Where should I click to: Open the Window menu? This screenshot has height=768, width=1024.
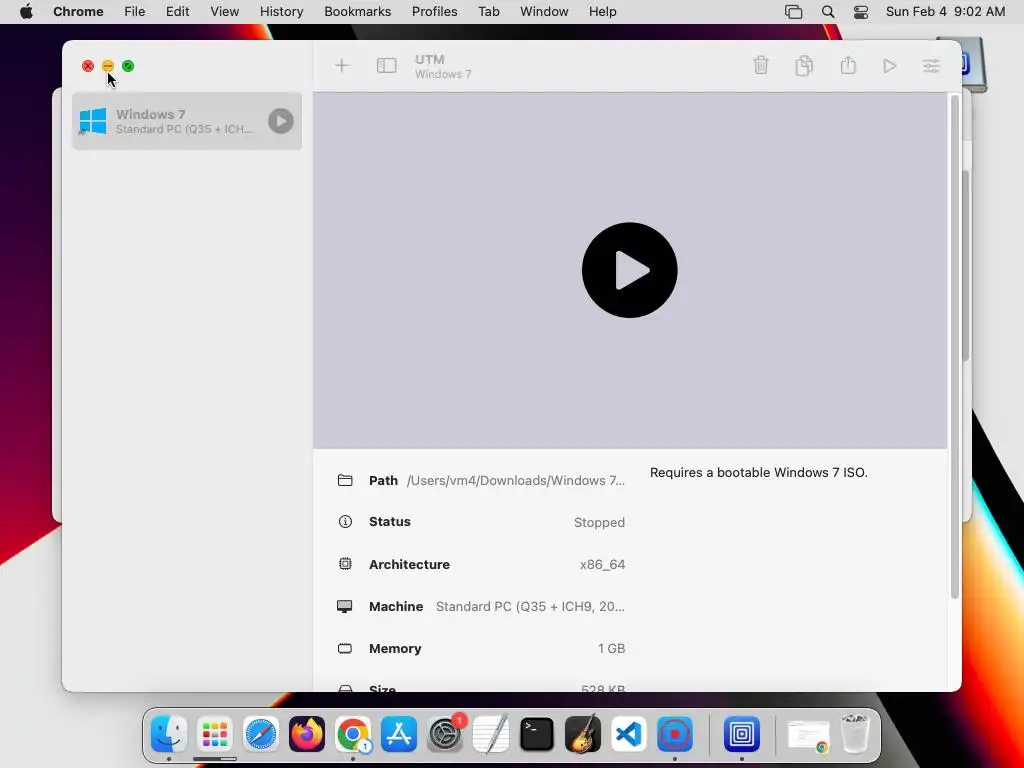[x=544, y=12]
